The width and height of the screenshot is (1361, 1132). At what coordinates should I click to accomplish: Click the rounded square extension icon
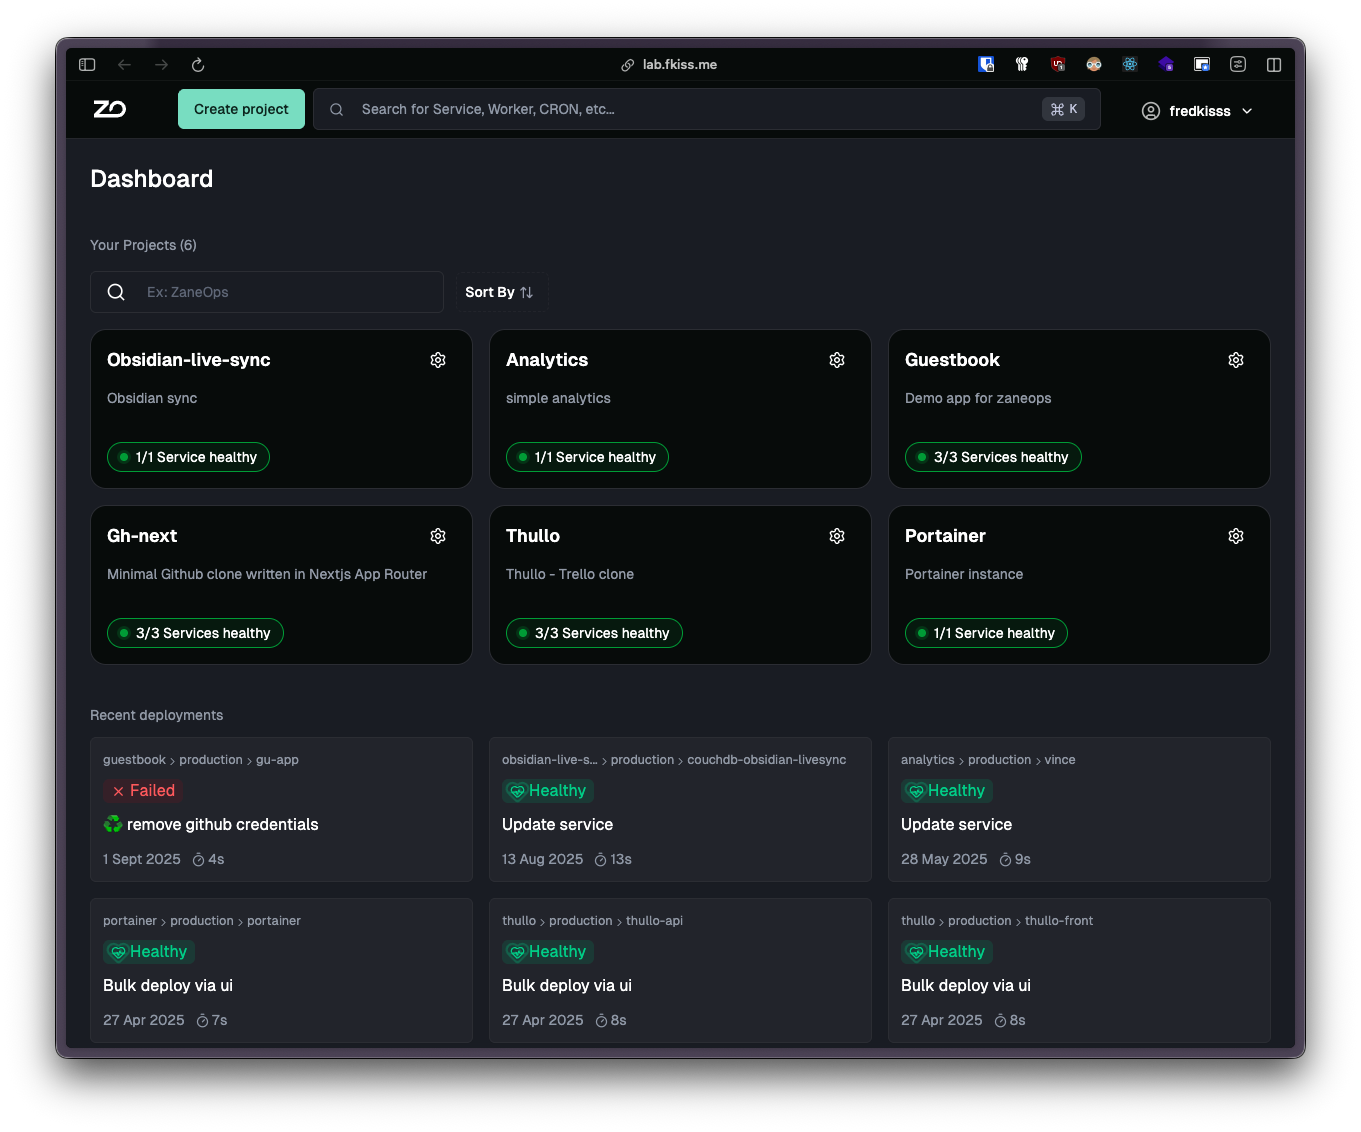point(1238,64)
